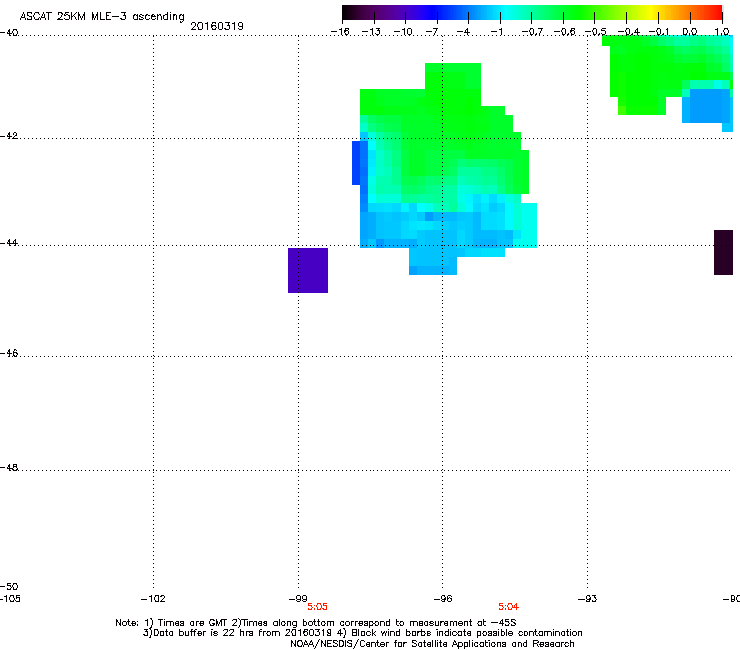Click the isolated purple data square near -99
Screen dimensions: 740x650
coord(308,270)
